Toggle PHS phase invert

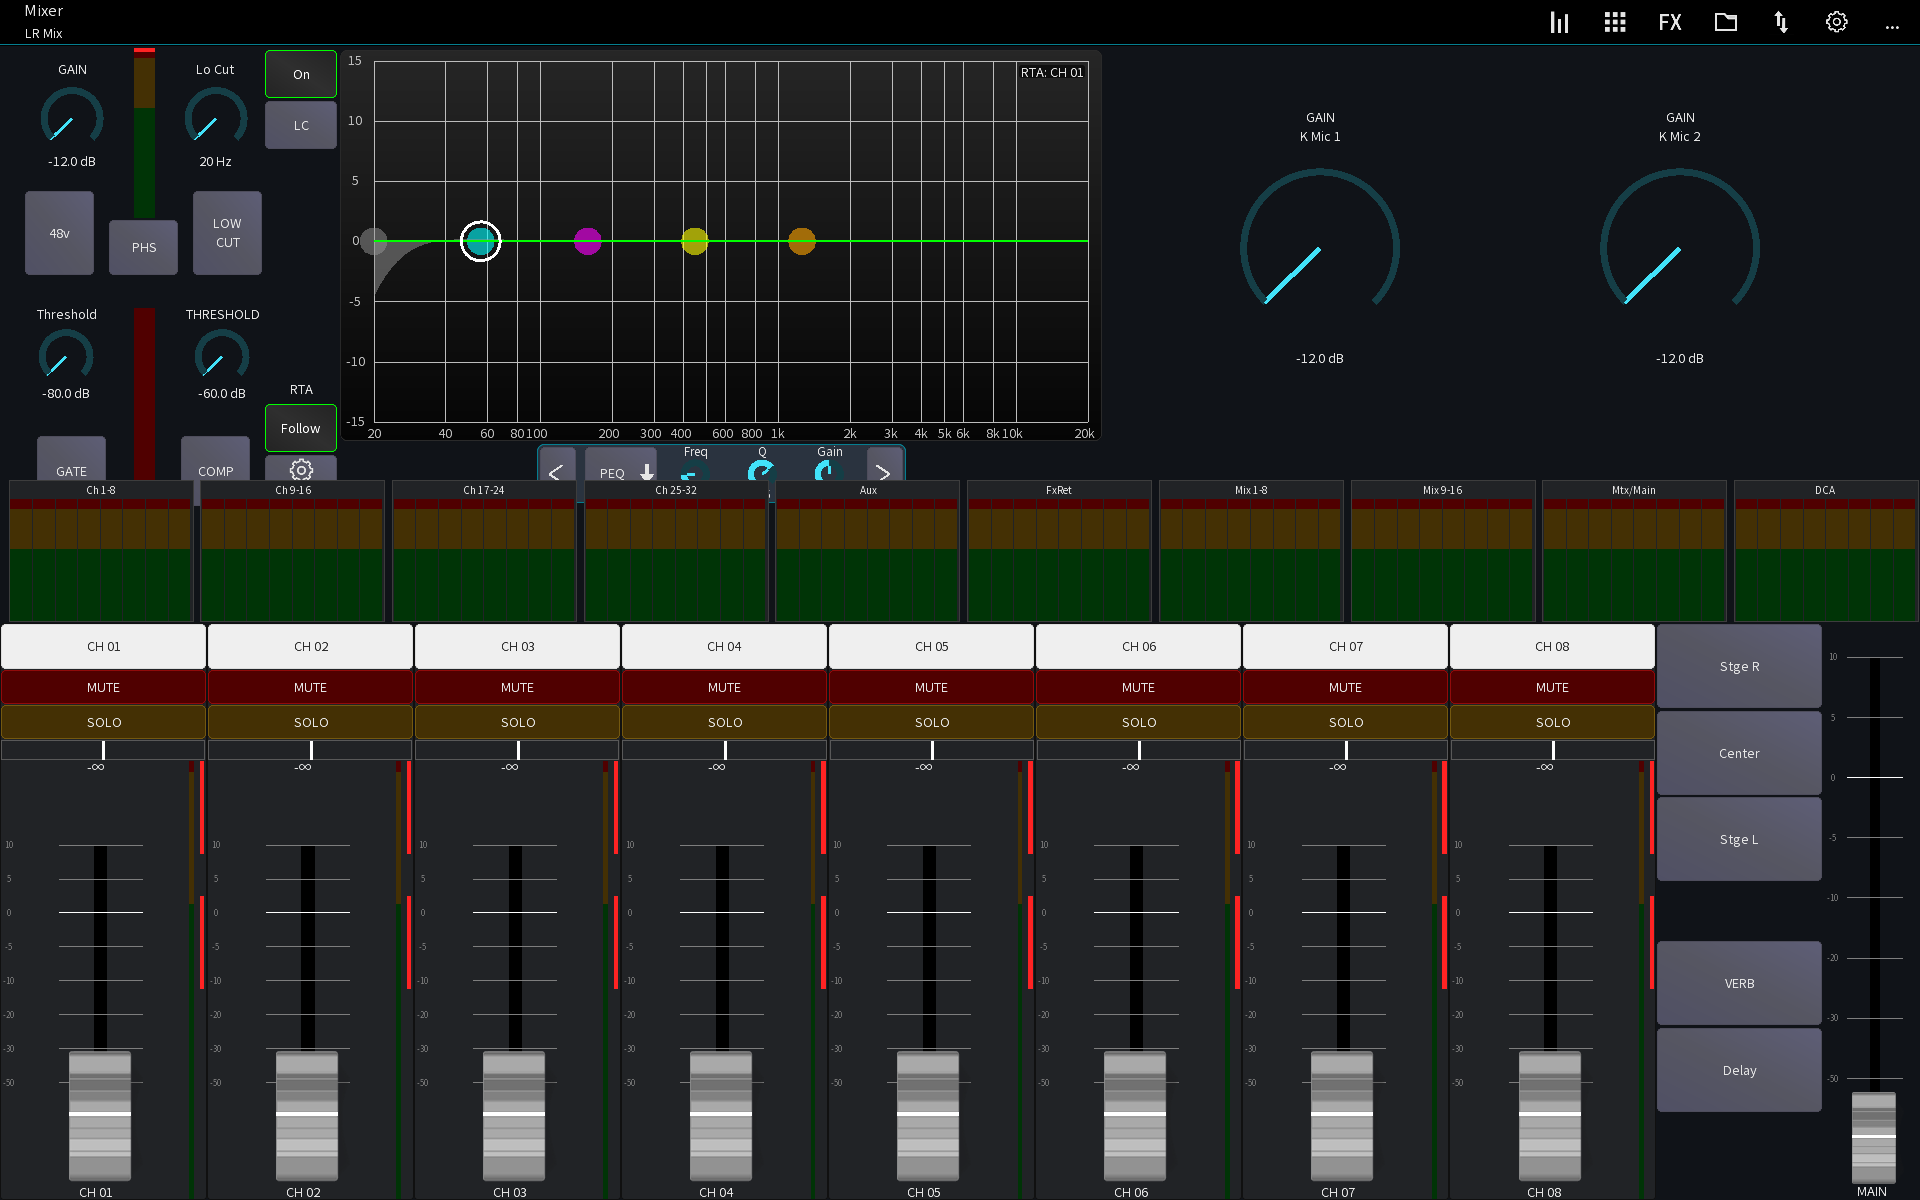coord(143,247)
